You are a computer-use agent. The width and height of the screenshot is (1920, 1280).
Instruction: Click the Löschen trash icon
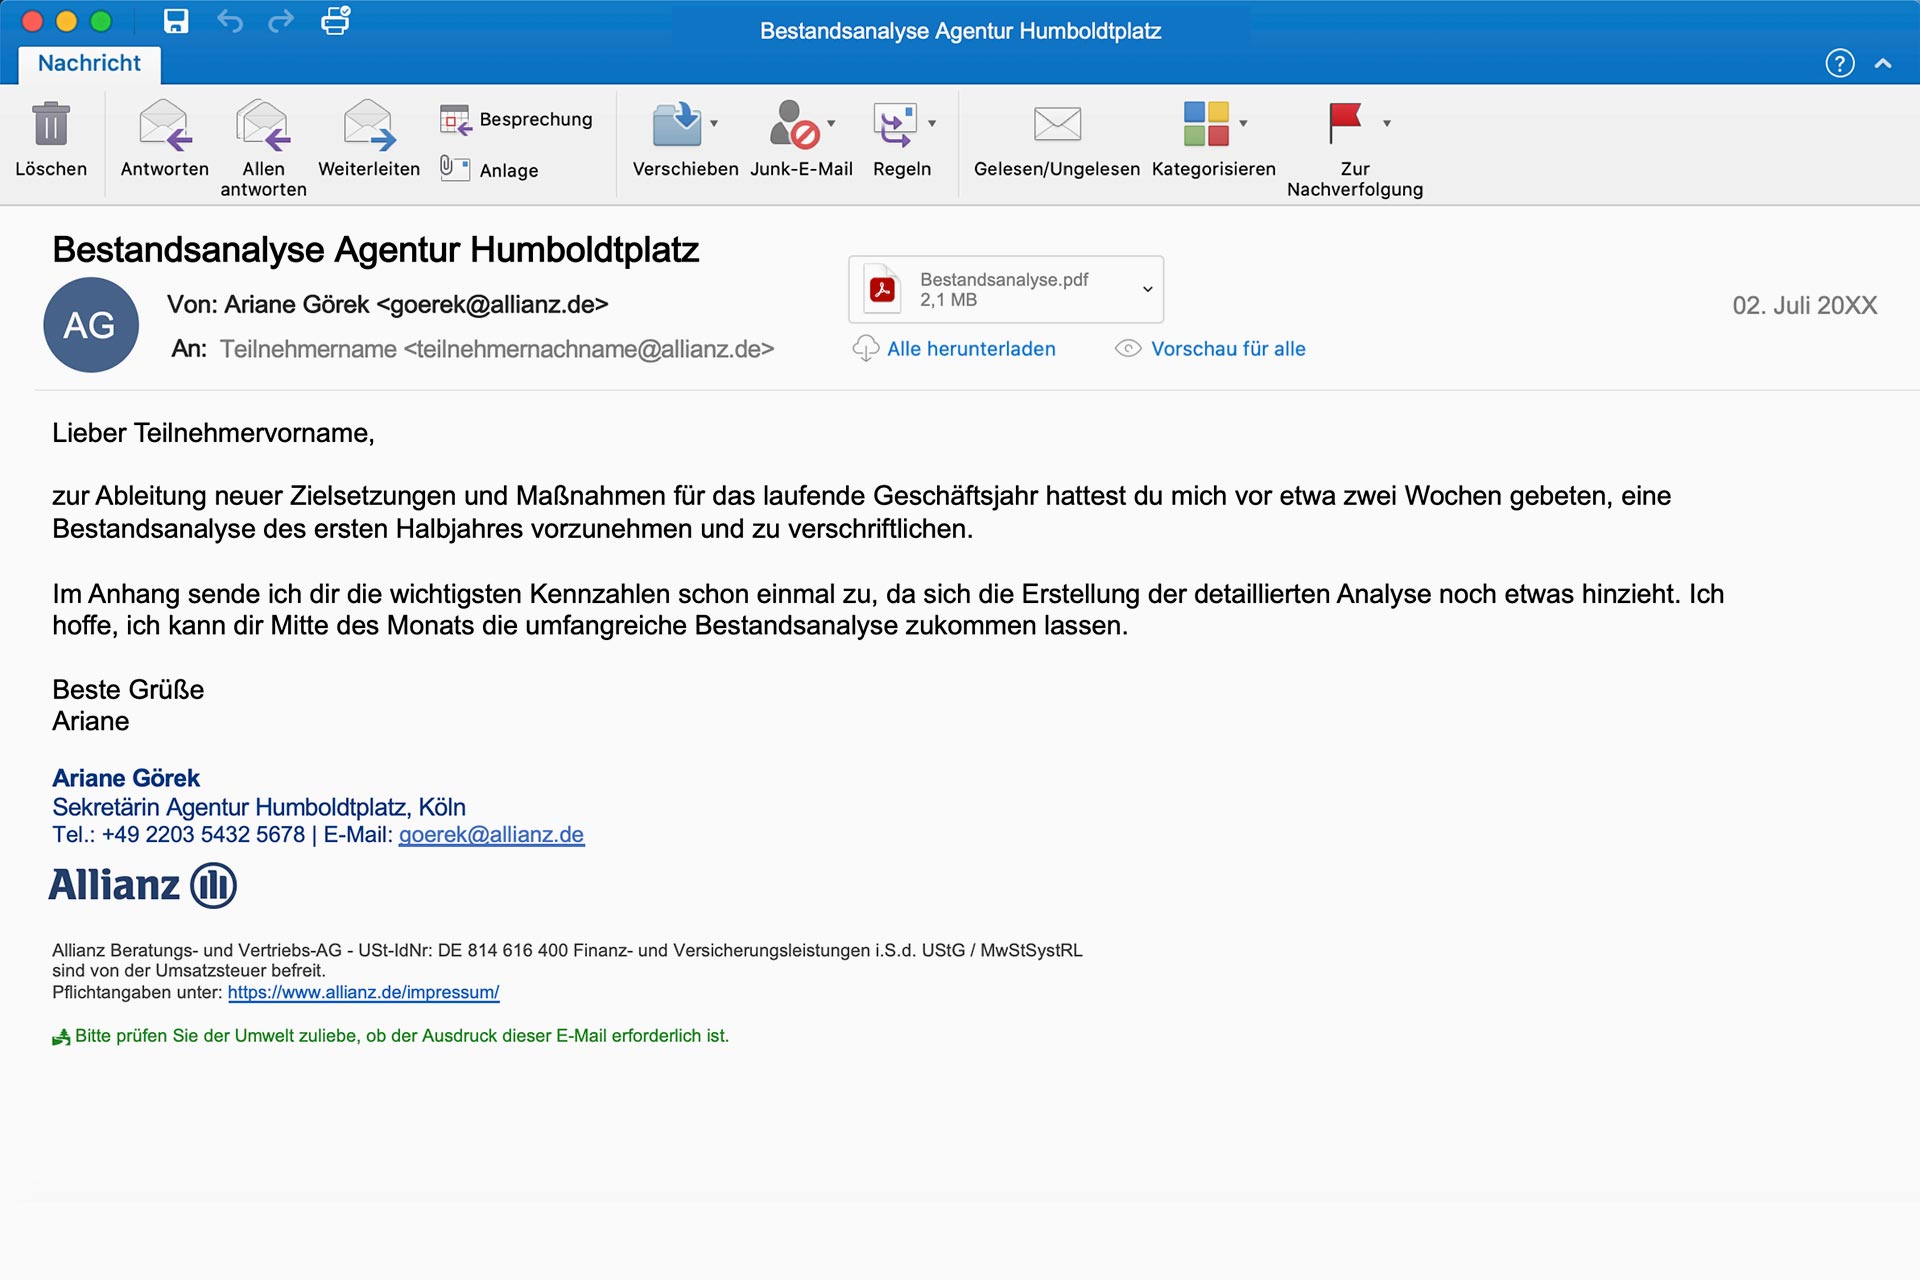51,125
